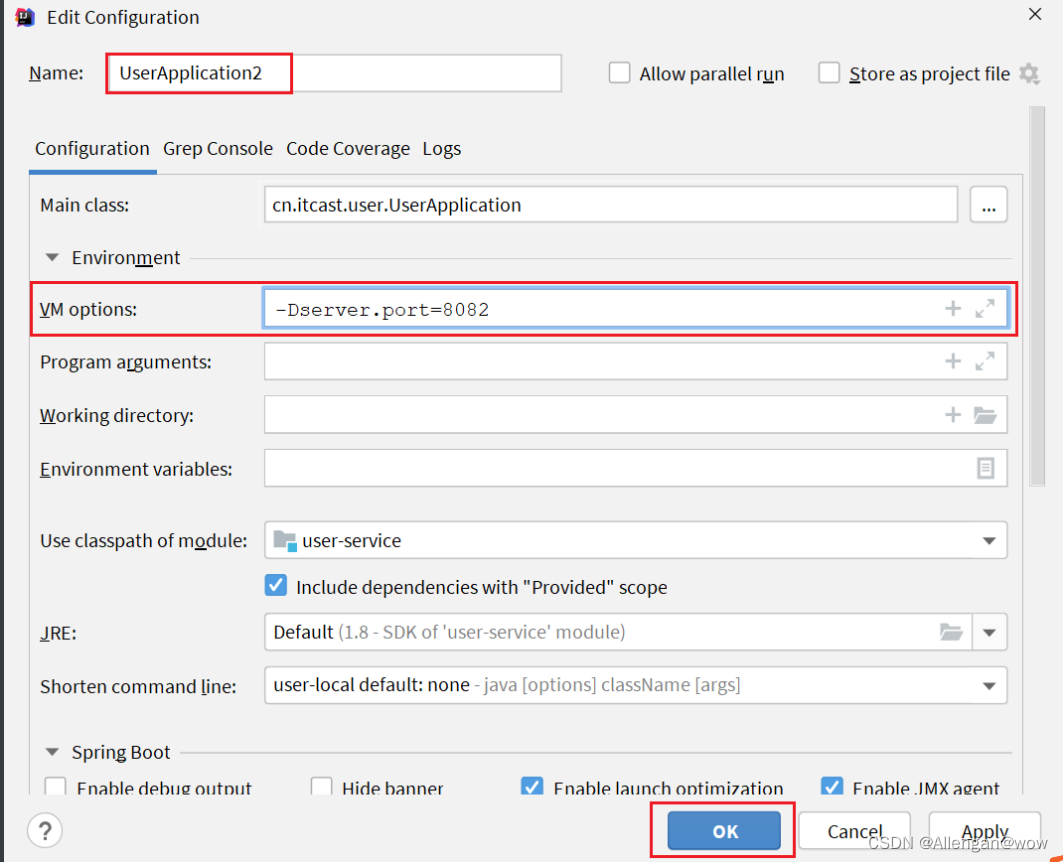Image resolution: width=1063 pixels, height=862 pixels.
Task: Switch to the Grep Console tab
Action: pos(218,148)
